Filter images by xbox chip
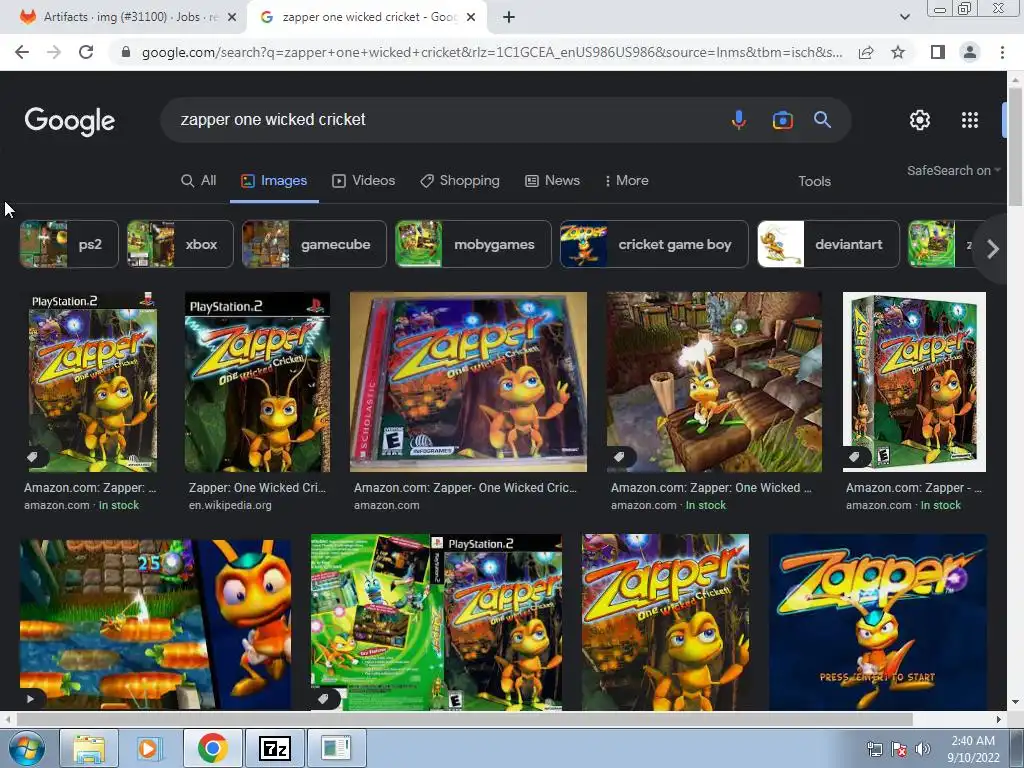 click(x=180, y=244)
